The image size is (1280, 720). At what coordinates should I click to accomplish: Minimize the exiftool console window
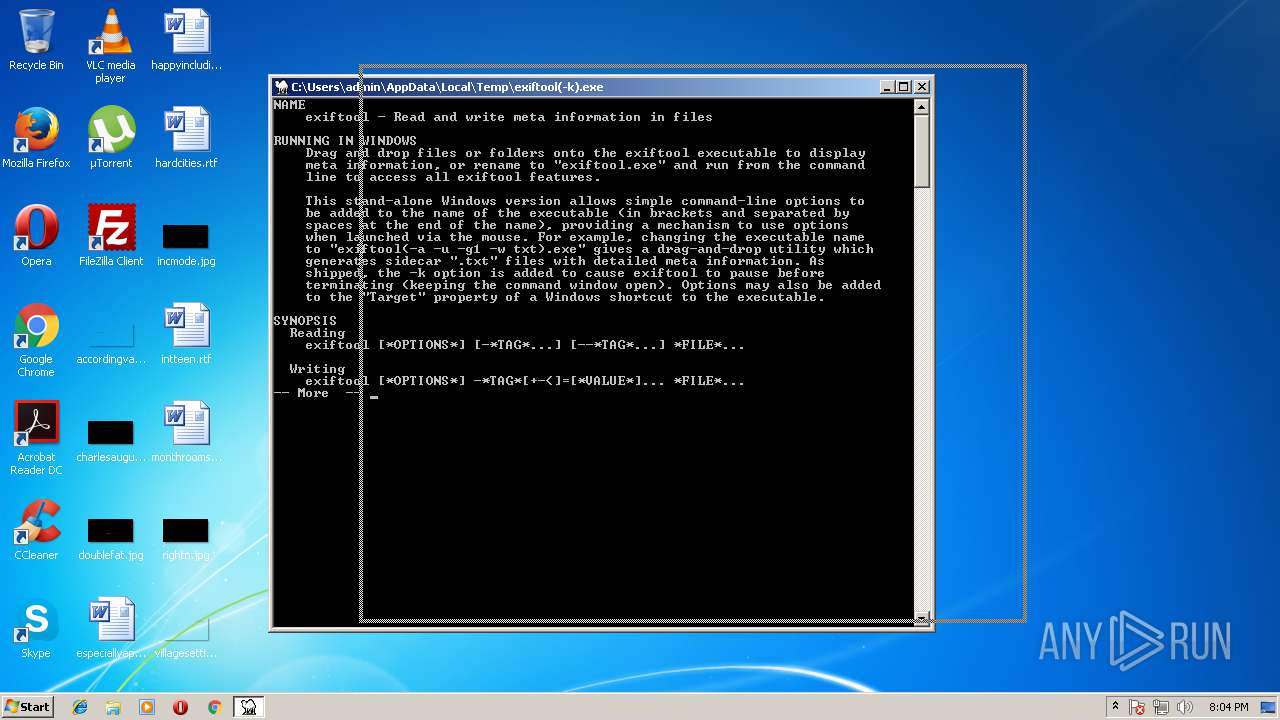(887, 87)
